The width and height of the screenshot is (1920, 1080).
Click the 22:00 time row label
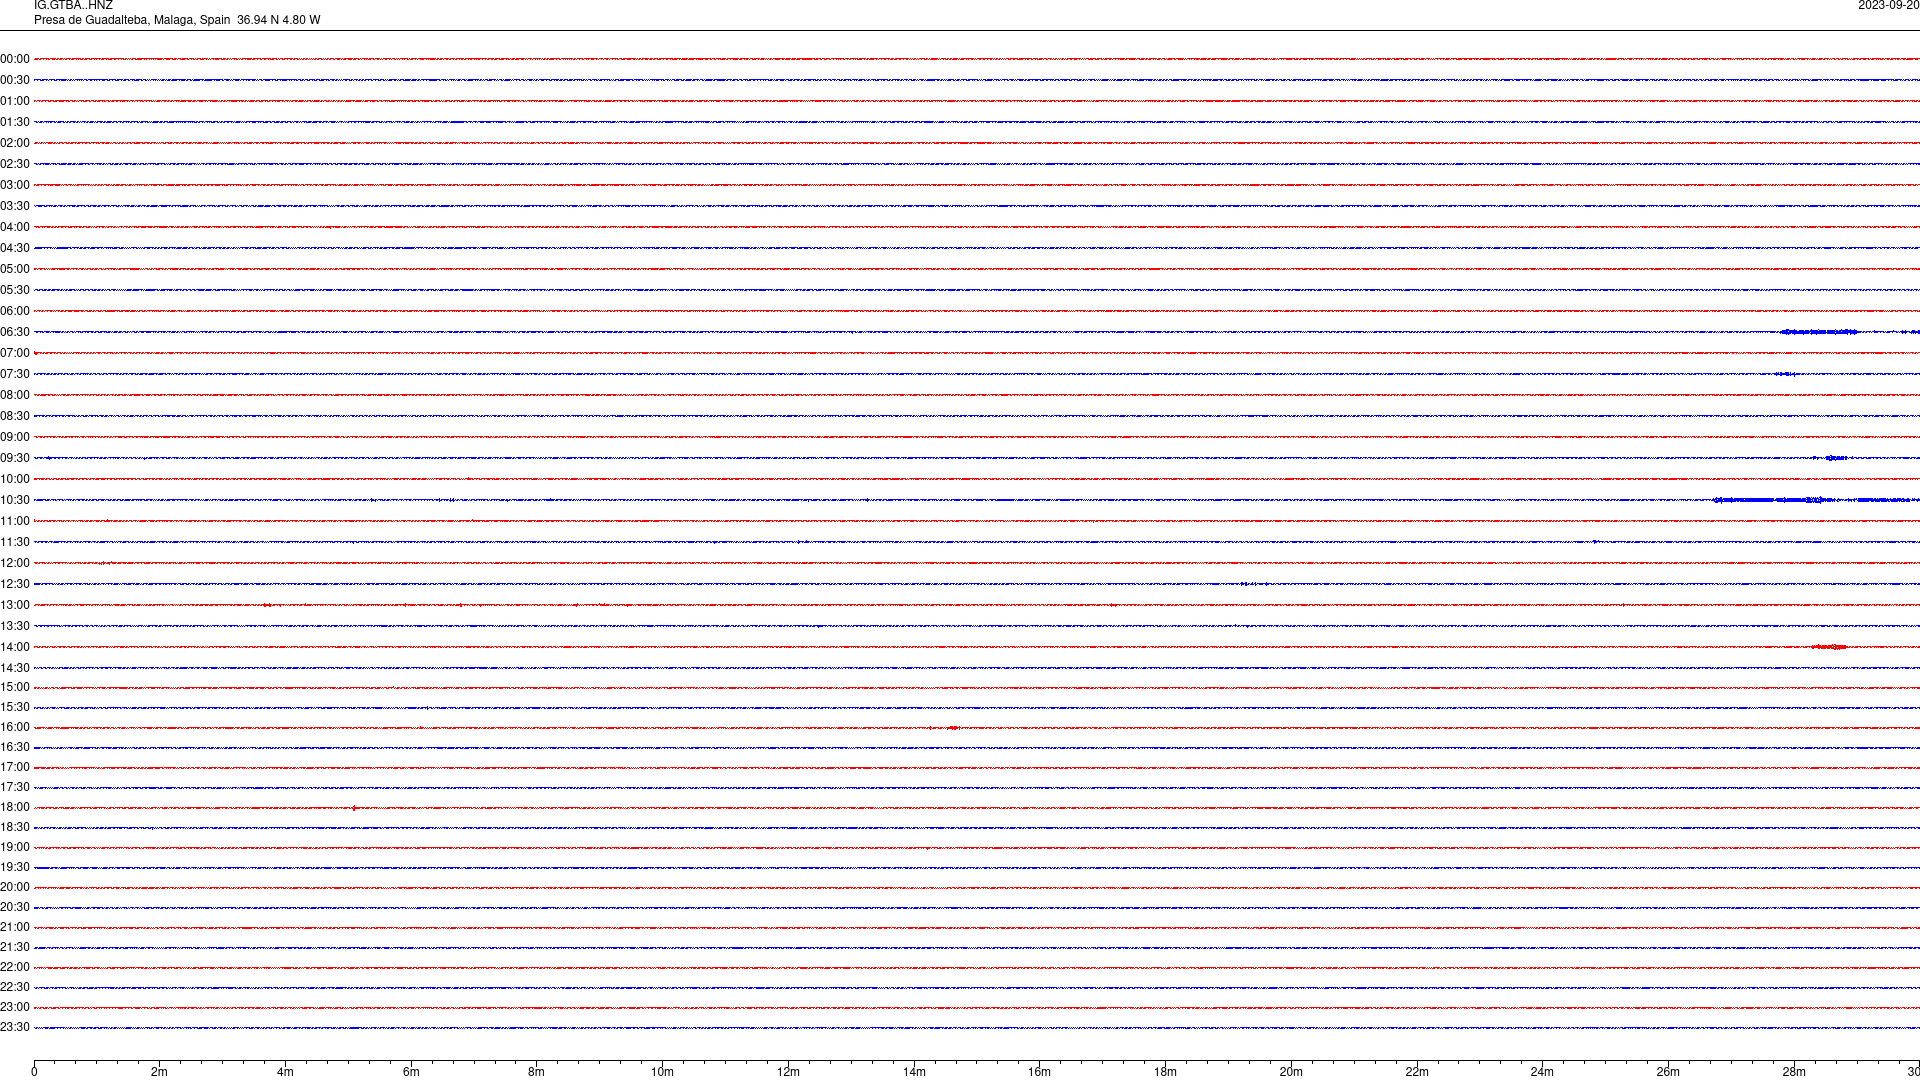tap(15, 967)
